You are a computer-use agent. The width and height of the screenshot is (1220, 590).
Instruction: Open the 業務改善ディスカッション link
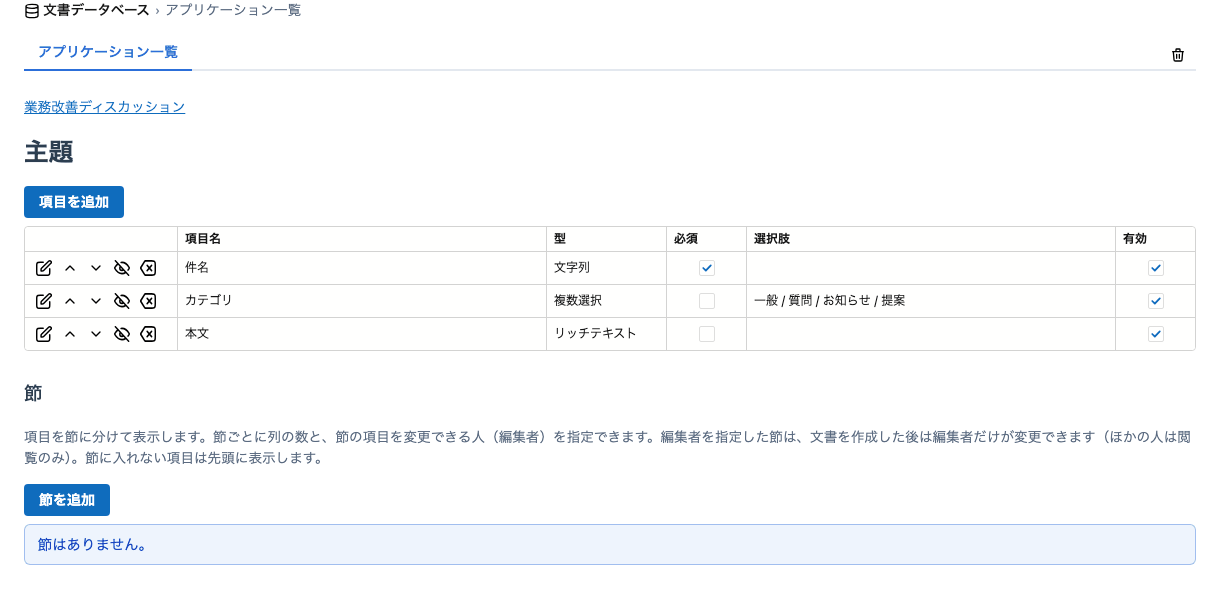pos(105,107)
